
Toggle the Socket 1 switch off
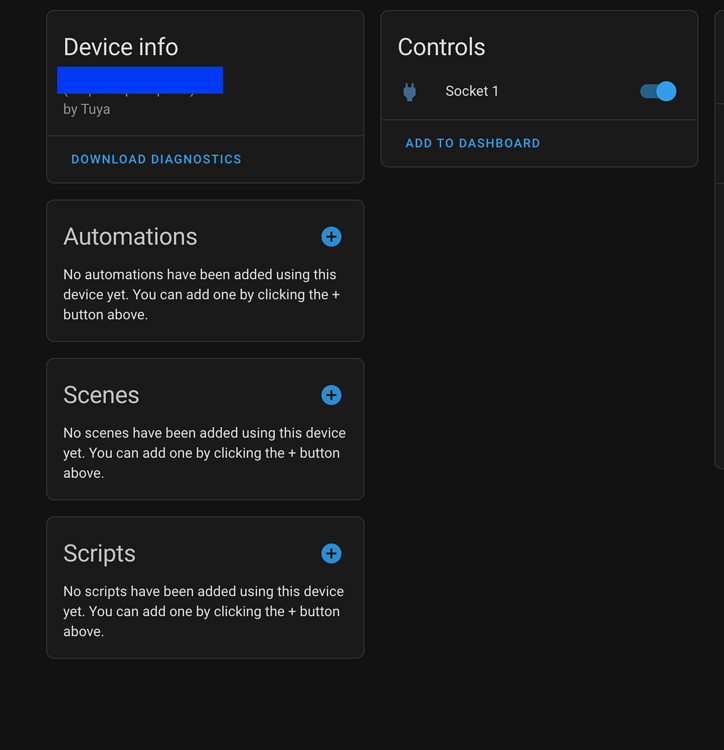click(x=658, y=91)
